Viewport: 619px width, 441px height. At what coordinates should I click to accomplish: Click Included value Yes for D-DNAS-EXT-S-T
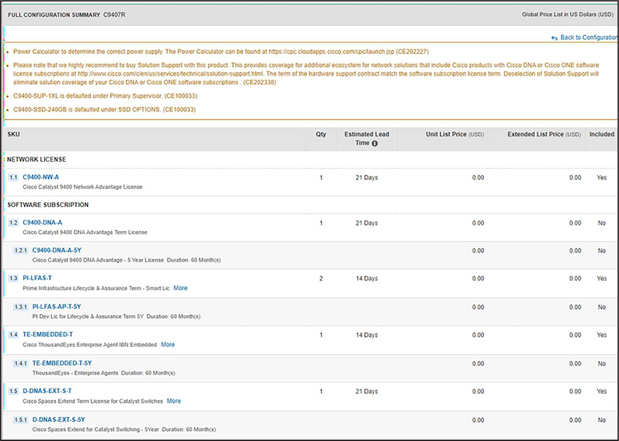tap(602, 391)
